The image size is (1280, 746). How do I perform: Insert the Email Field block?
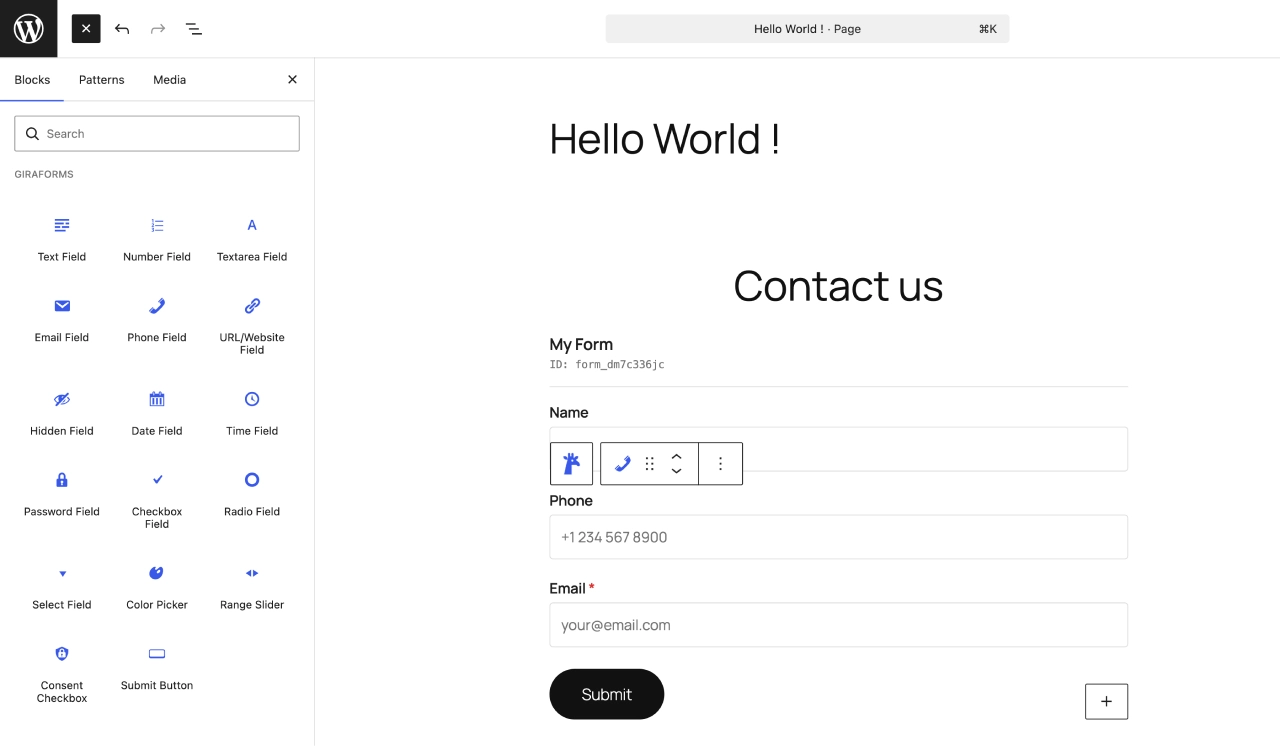(62, 319)
